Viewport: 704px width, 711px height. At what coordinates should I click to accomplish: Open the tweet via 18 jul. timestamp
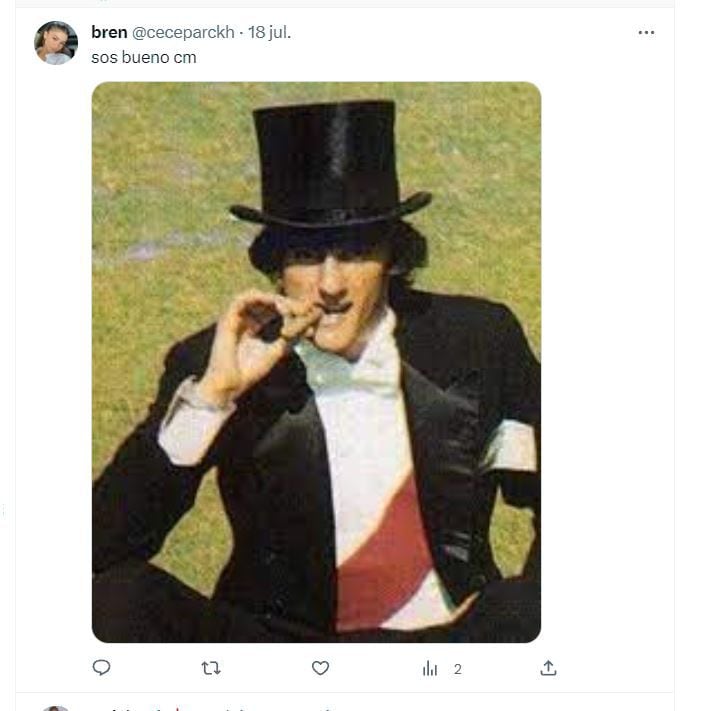[x=269, y=32]
